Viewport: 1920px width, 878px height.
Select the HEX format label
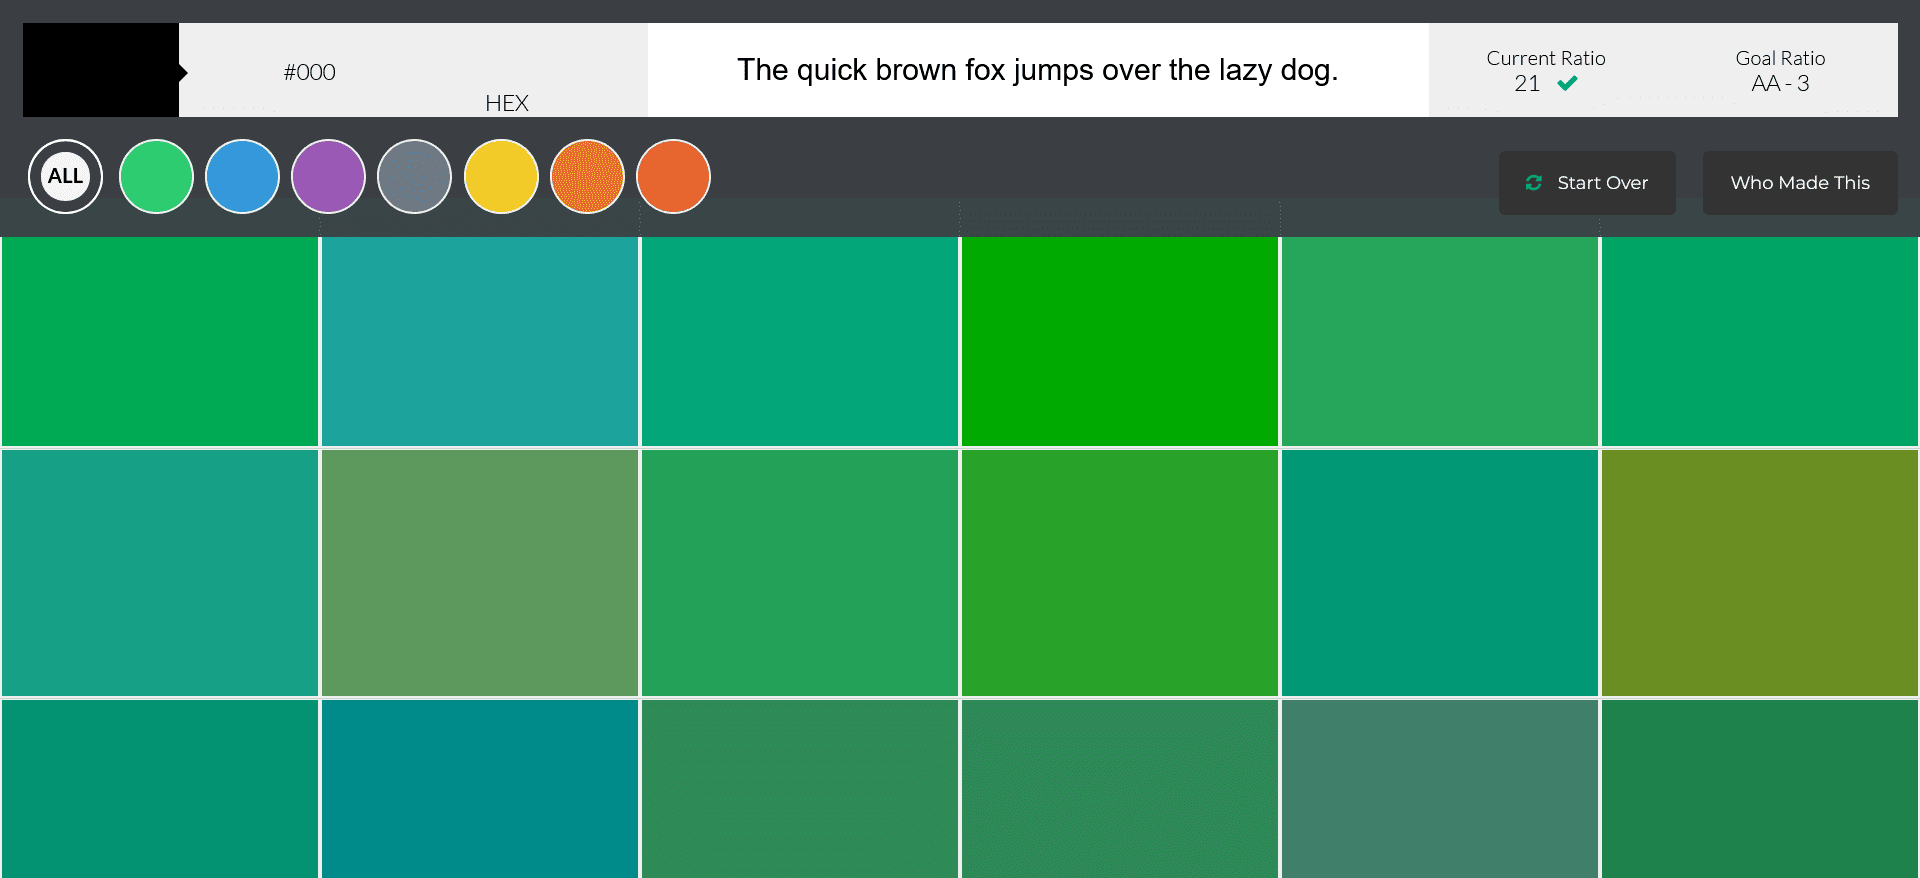[x=507, y=103]
